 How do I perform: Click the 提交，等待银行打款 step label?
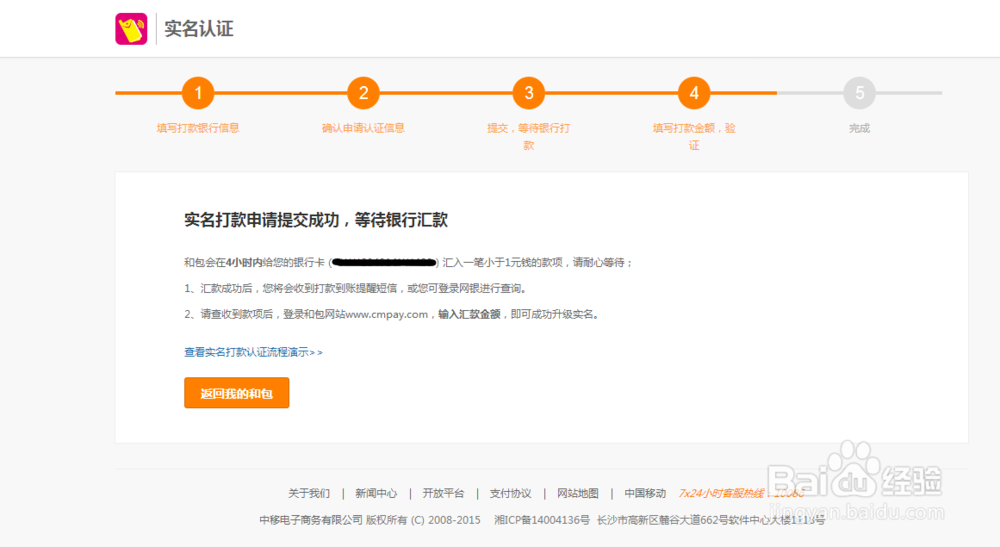click(529, 136)
